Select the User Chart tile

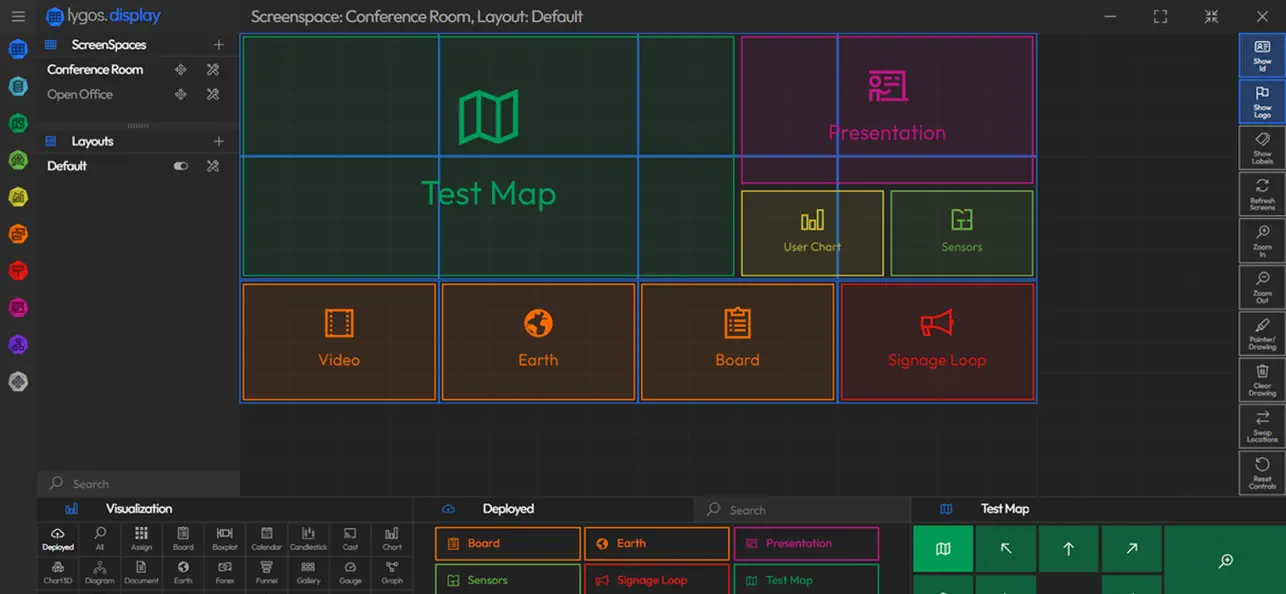812,233
